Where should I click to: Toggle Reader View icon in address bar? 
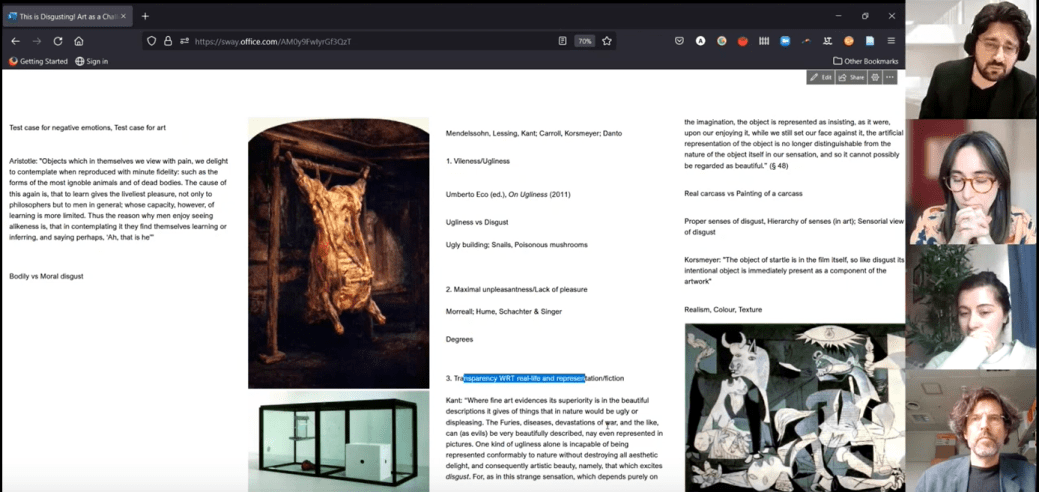tap(562, 41)
